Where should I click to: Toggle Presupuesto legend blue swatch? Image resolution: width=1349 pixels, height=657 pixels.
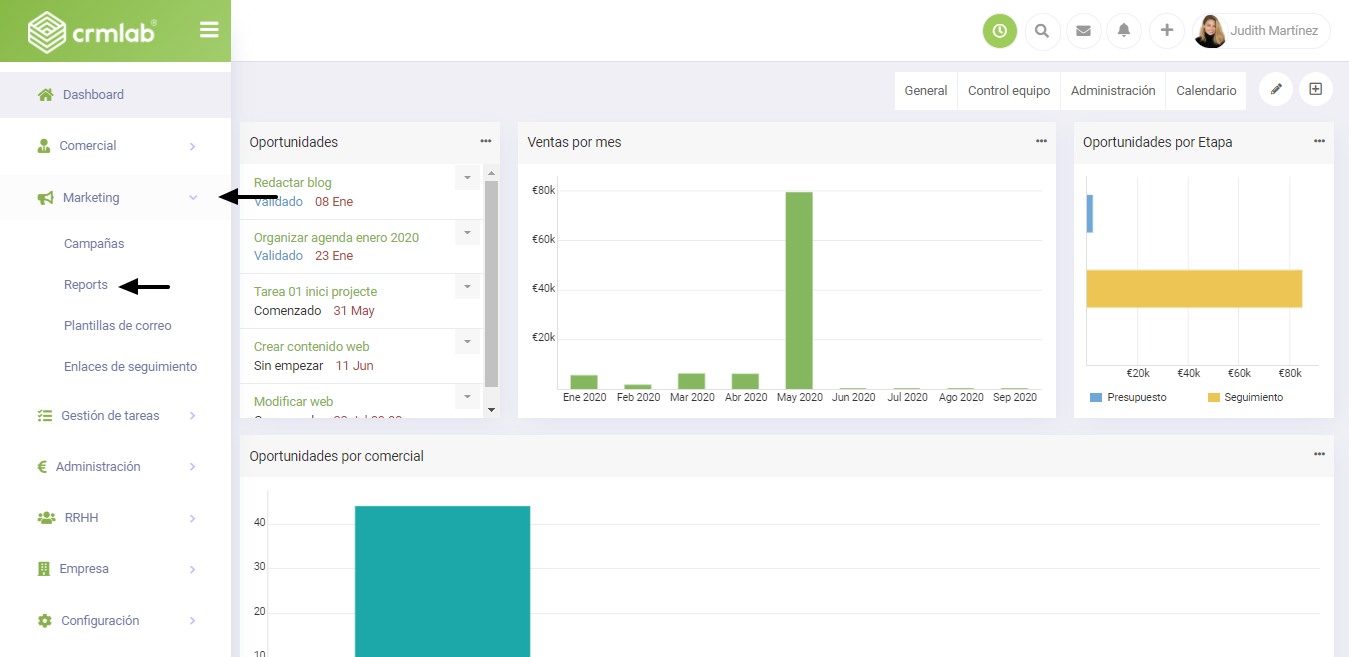pos(1096,398)
